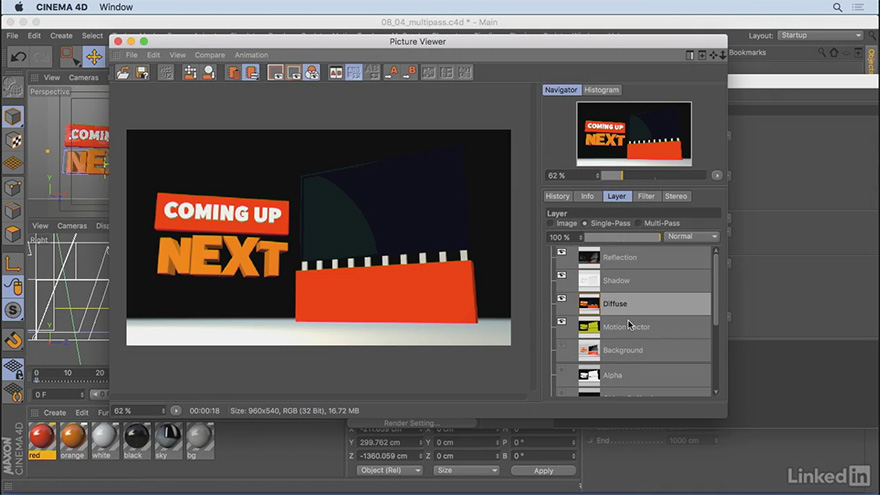Click the navigator preview thumbnail
The image size is (880, 495).
(634, 134)
